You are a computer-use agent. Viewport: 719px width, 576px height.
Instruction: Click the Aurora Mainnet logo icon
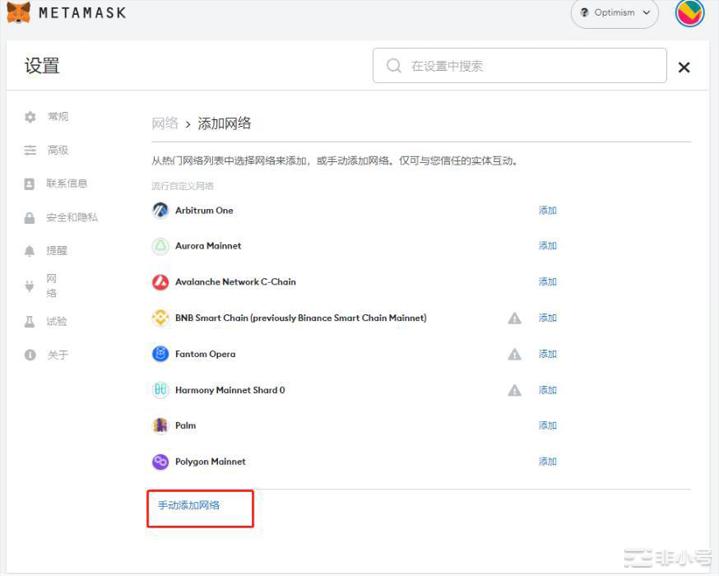pyautogui.click(x=160, y=246)
